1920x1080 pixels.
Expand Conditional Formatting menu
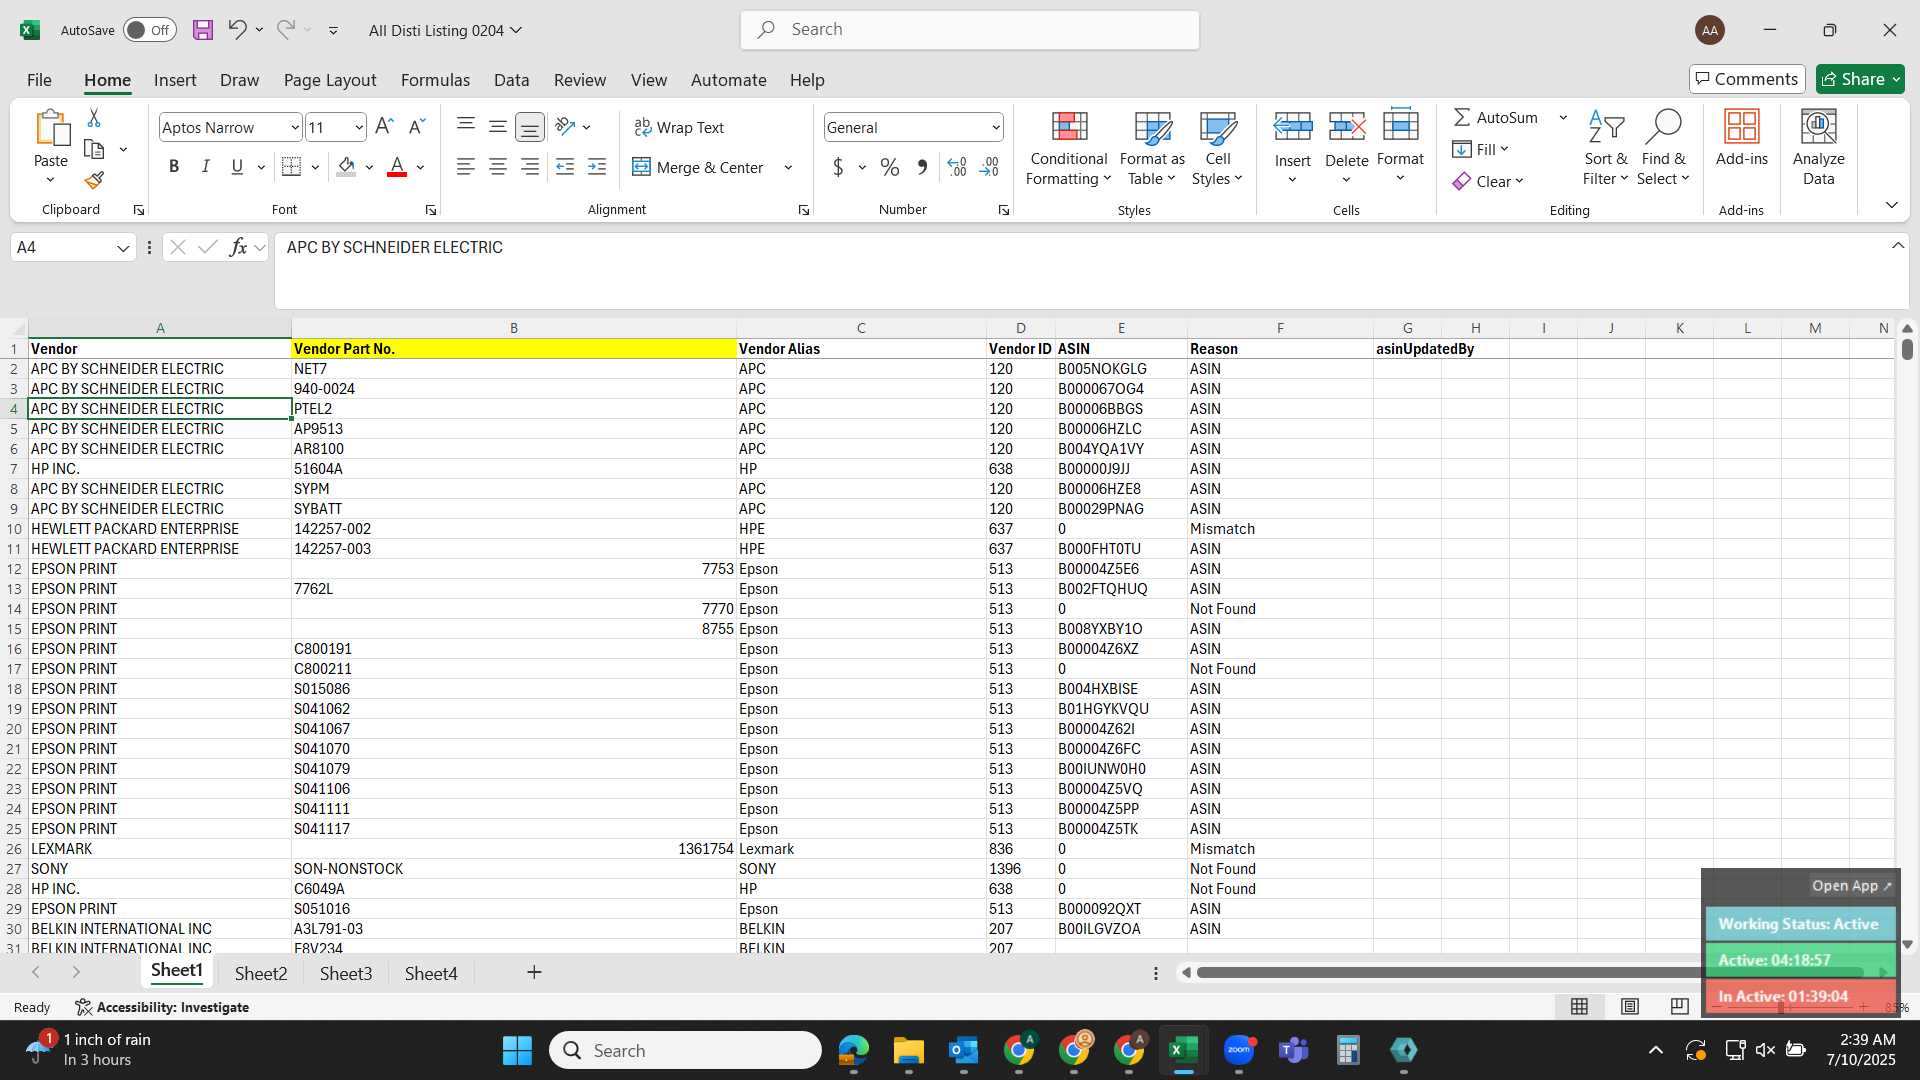(1069, 148)
